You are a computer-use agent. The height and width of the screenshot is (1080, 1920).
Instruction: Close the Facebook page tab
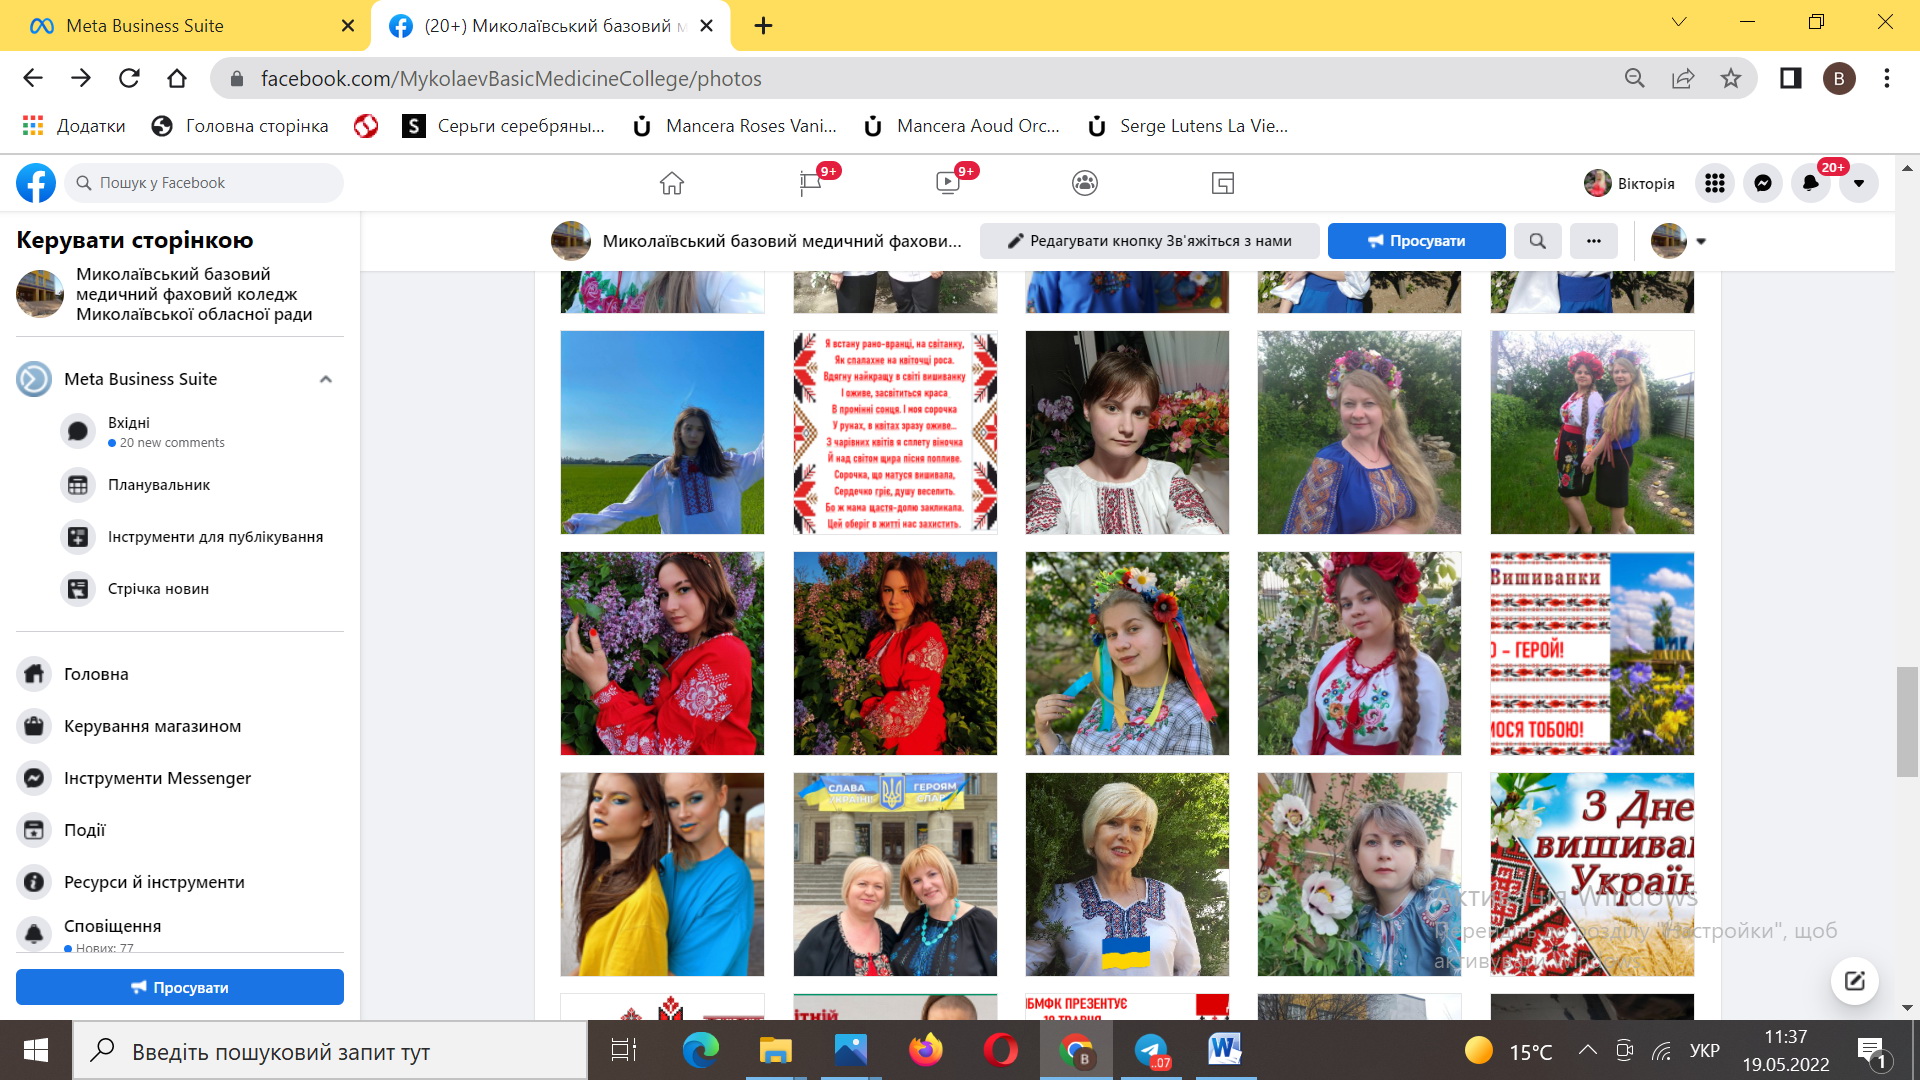(x=706, y=26)
